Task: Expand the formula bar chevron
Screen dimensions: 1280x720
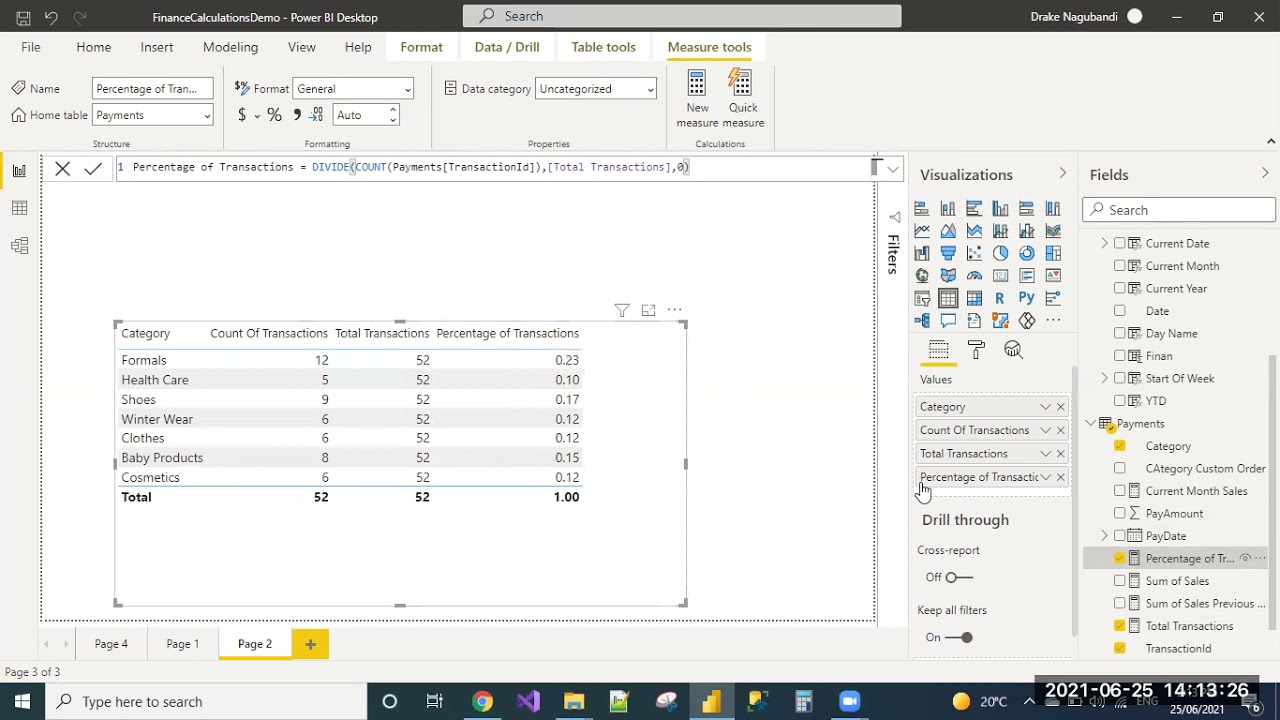Action: pyautogui.click(x=893, y=169)
